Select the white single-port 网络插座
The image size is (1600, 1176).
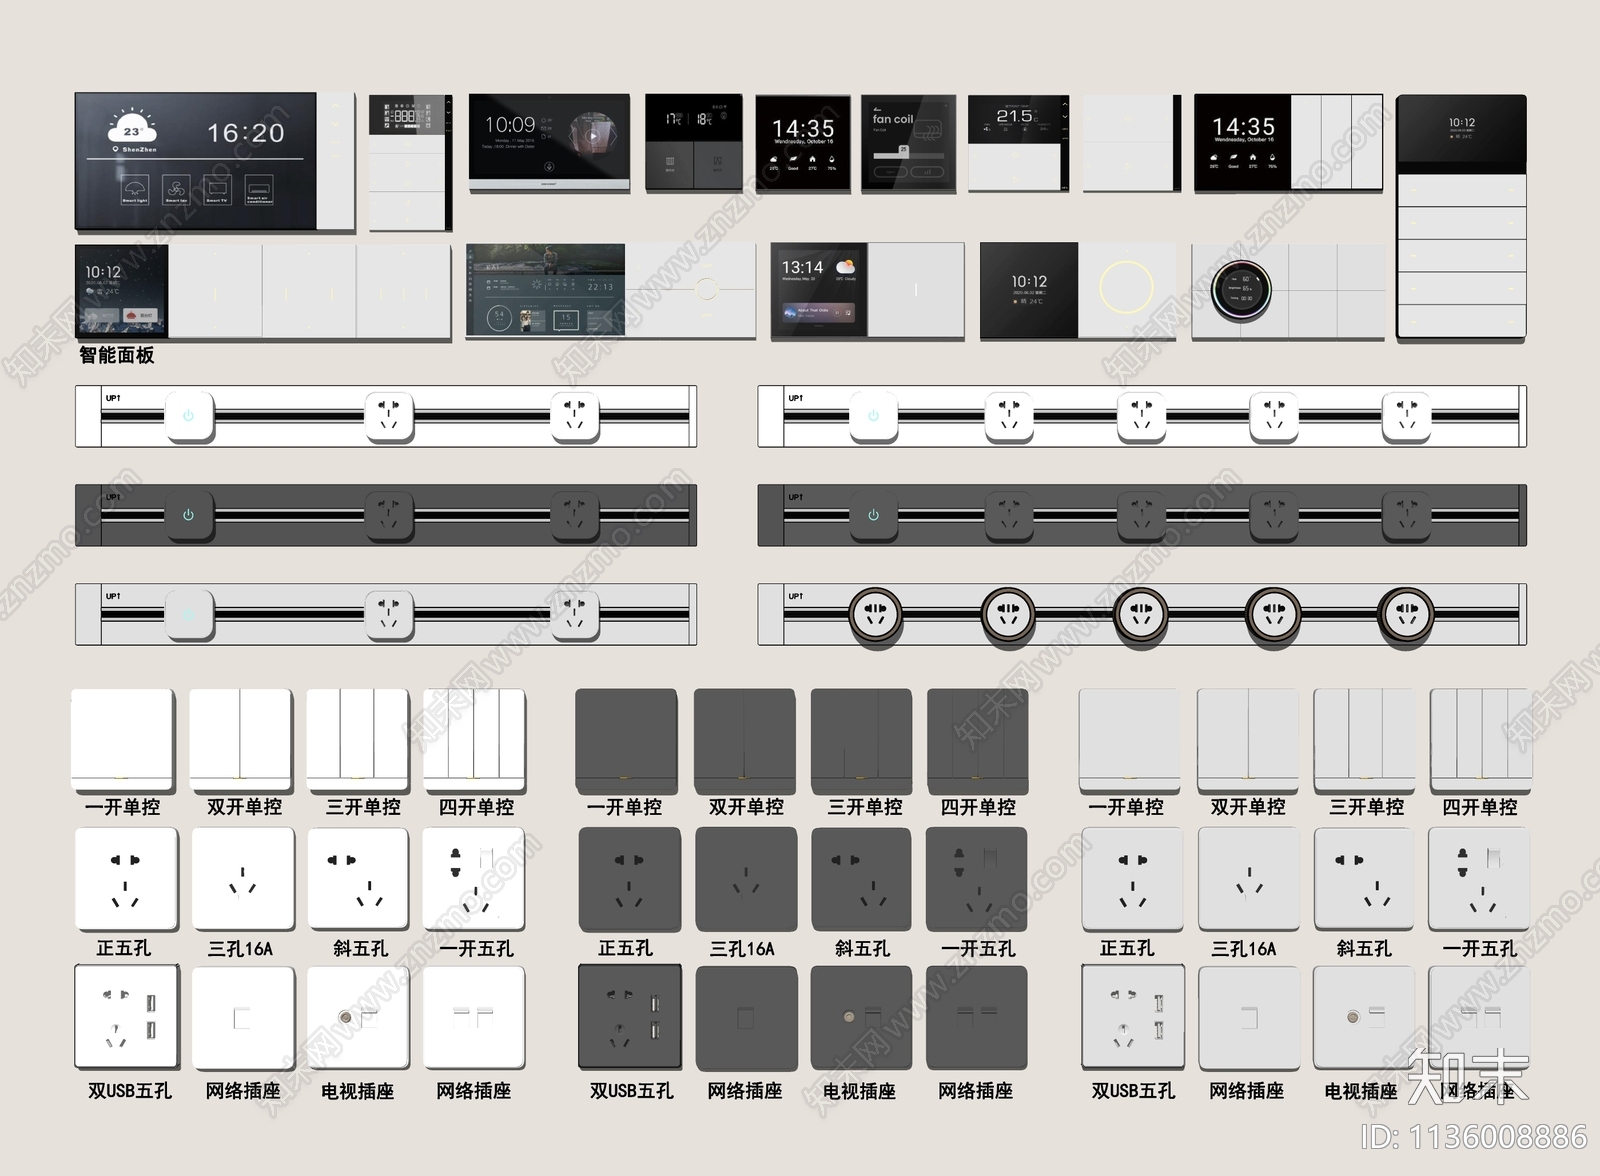(x=243, y=1017)
